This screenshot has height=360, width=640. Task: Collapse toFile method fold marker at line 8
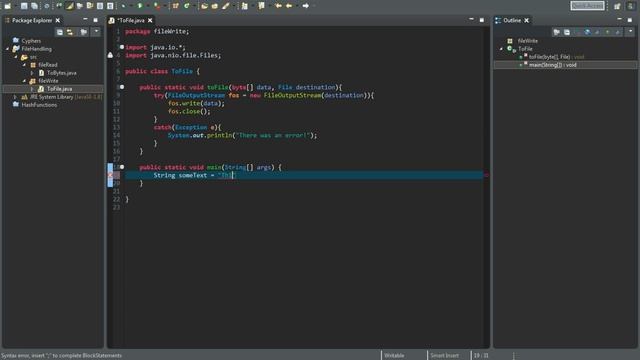[122, 87]
